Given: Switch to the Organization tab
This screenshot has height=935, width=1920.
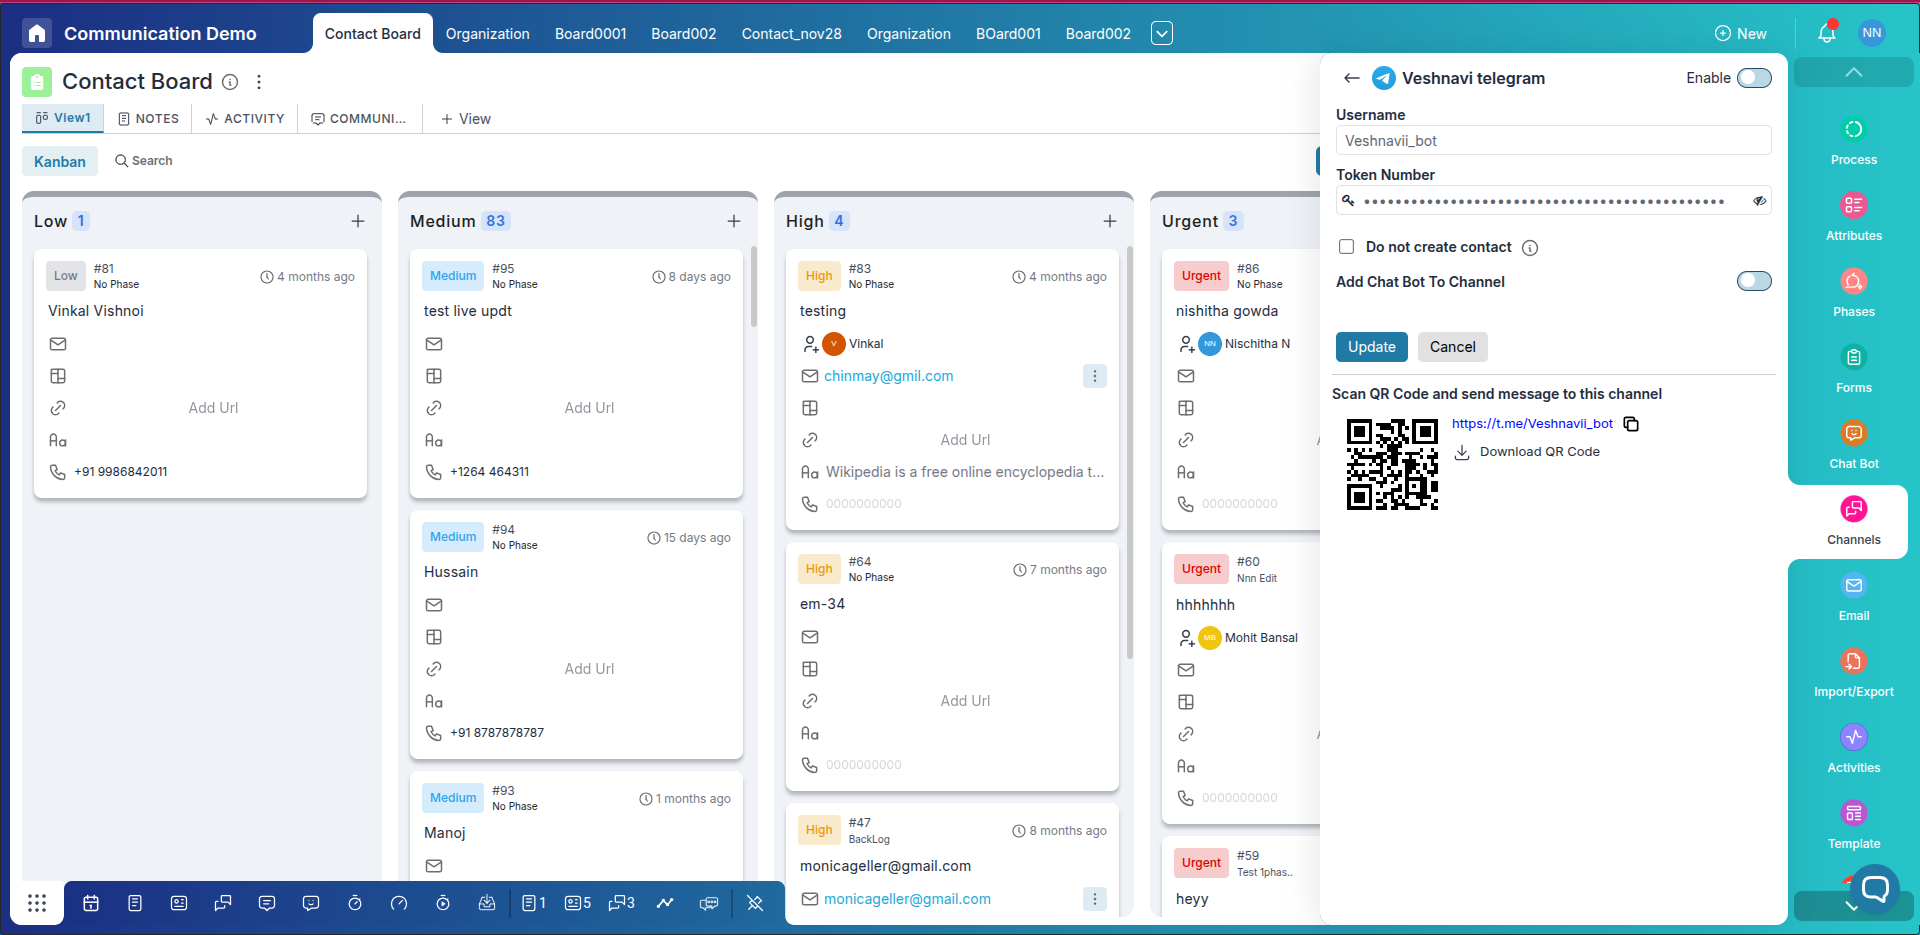Looking at the screenshot, I should (487, 33).
